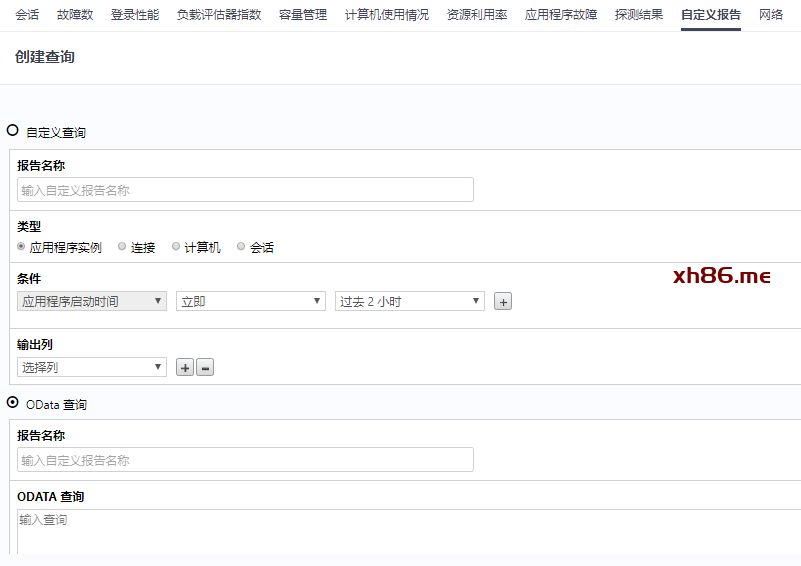
Task: Expand the 立即 operator dropdown
Action: (250, 301)
